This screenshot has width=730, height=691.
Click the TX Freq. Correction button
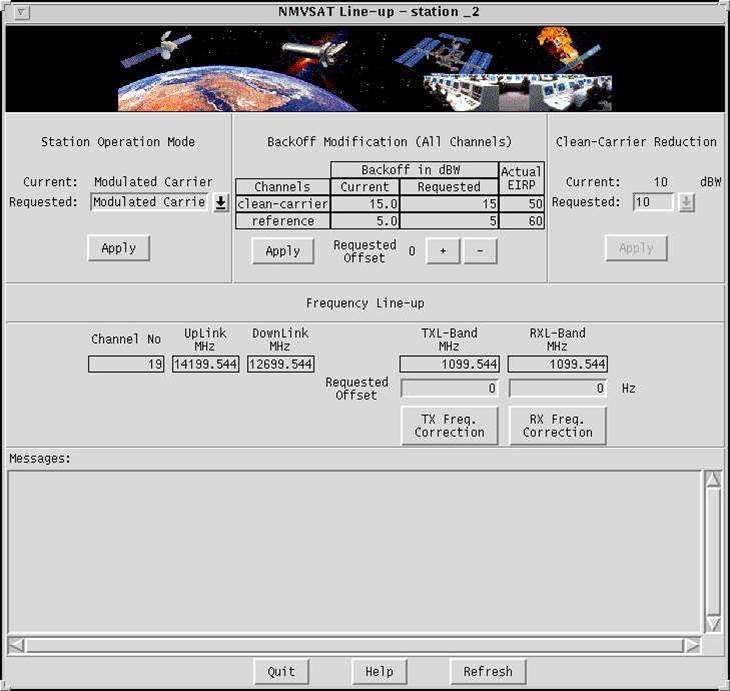coord(449,426)
